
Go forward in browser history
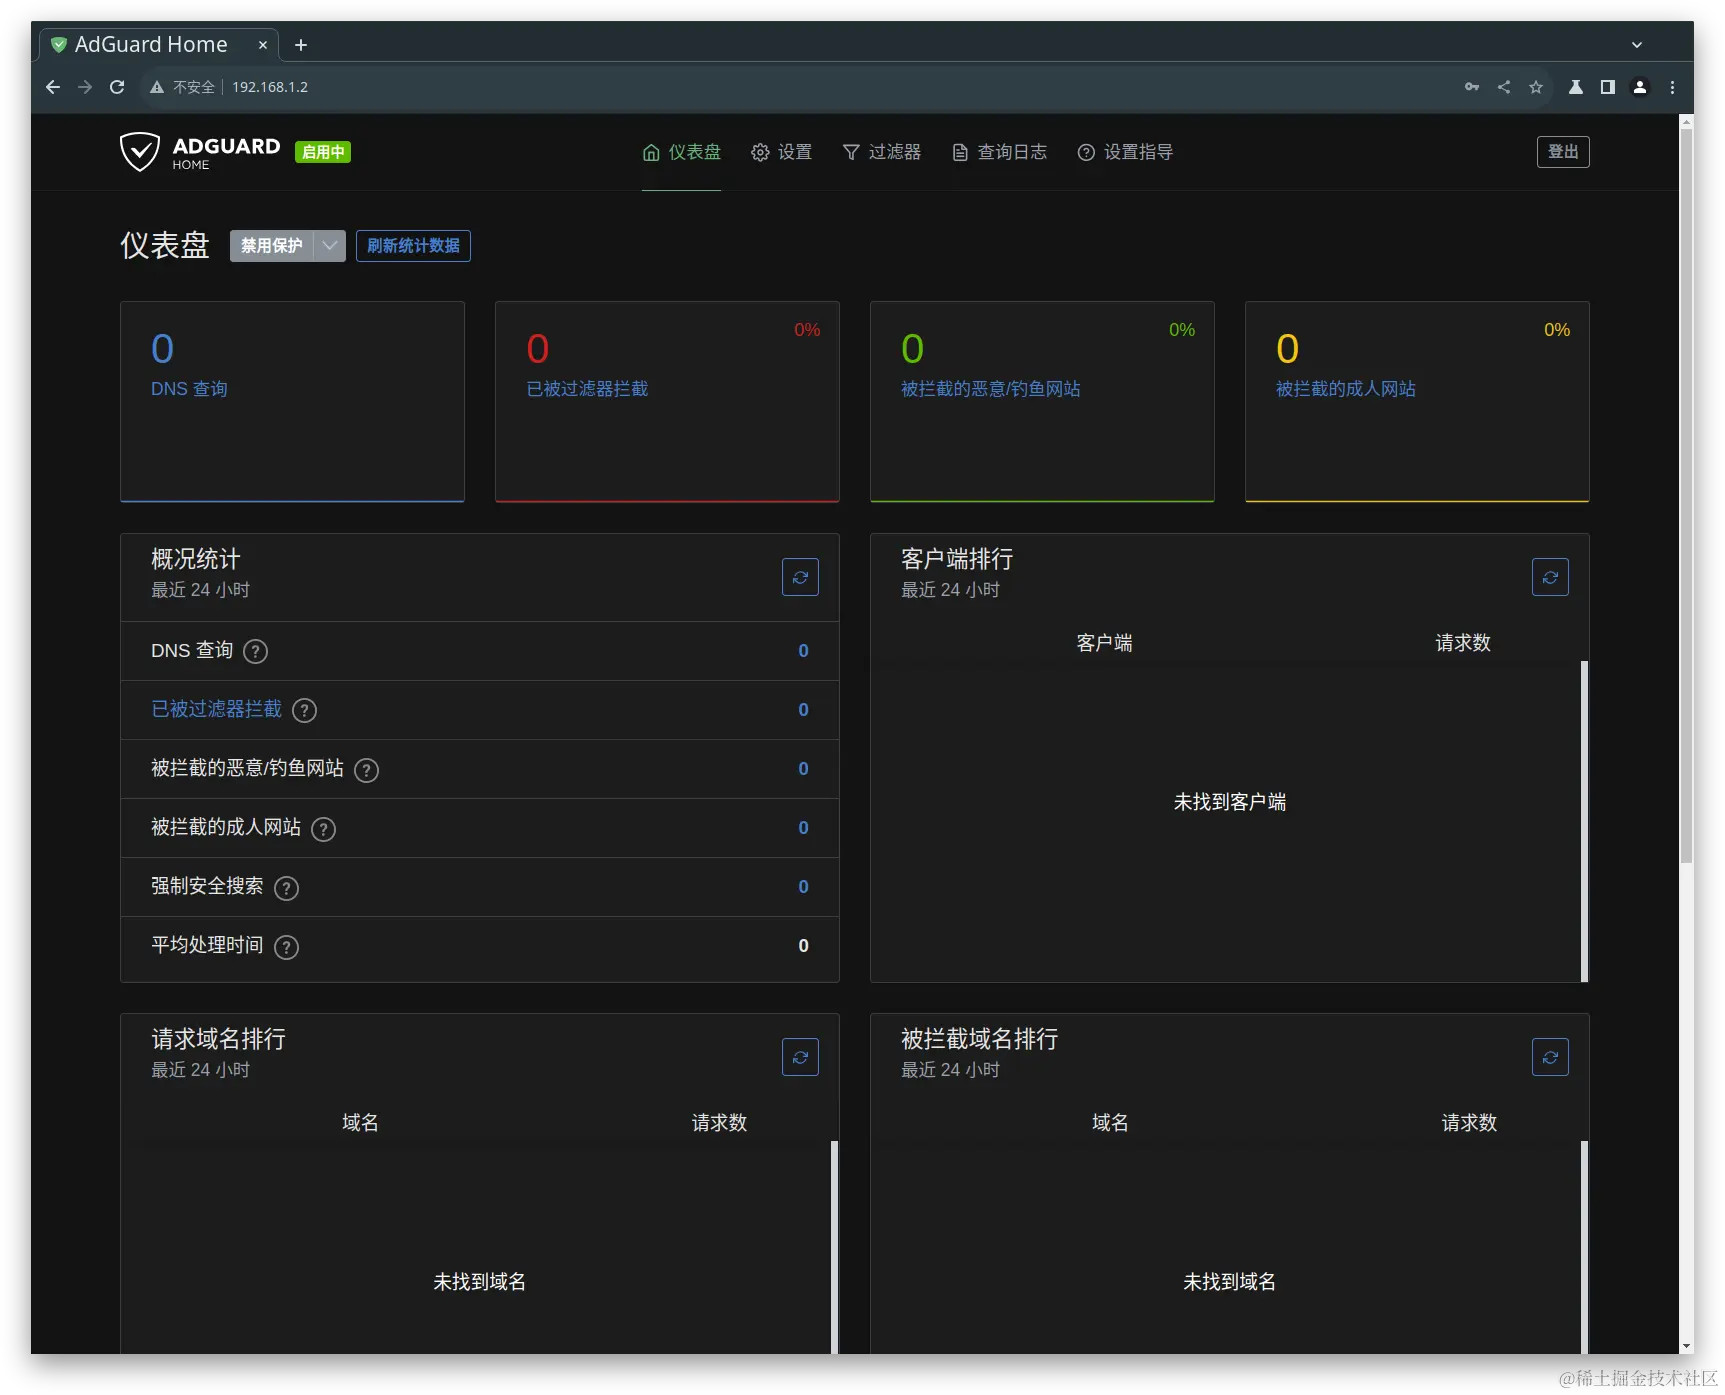85,87
